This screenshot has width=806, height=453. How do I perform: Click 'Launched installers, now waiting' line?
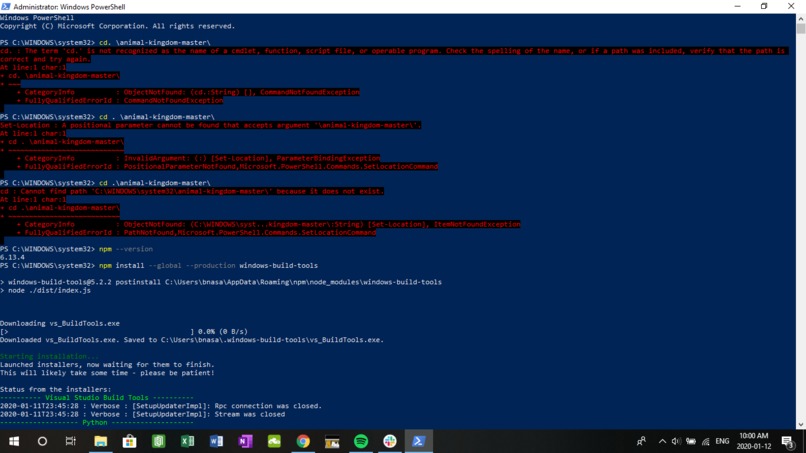tap(107, 365)
